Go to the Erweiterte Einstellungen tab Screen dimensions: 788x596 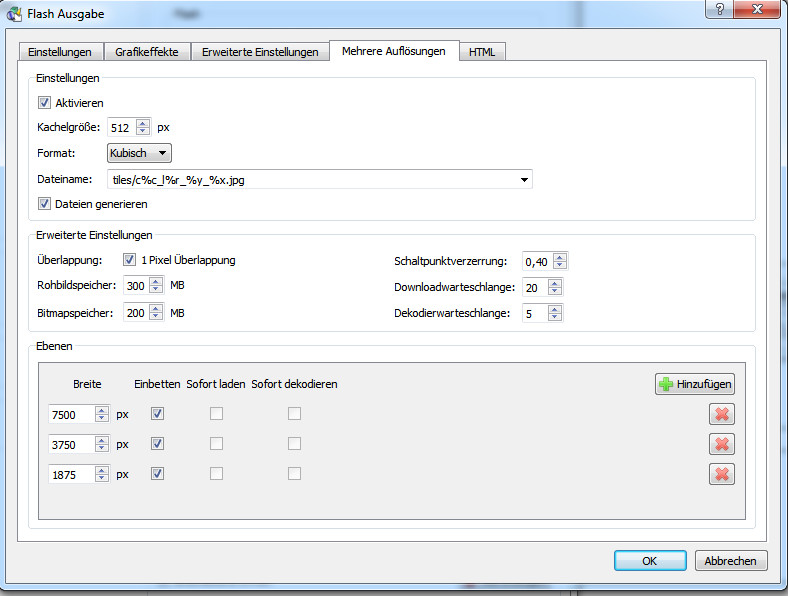[260, 52]
